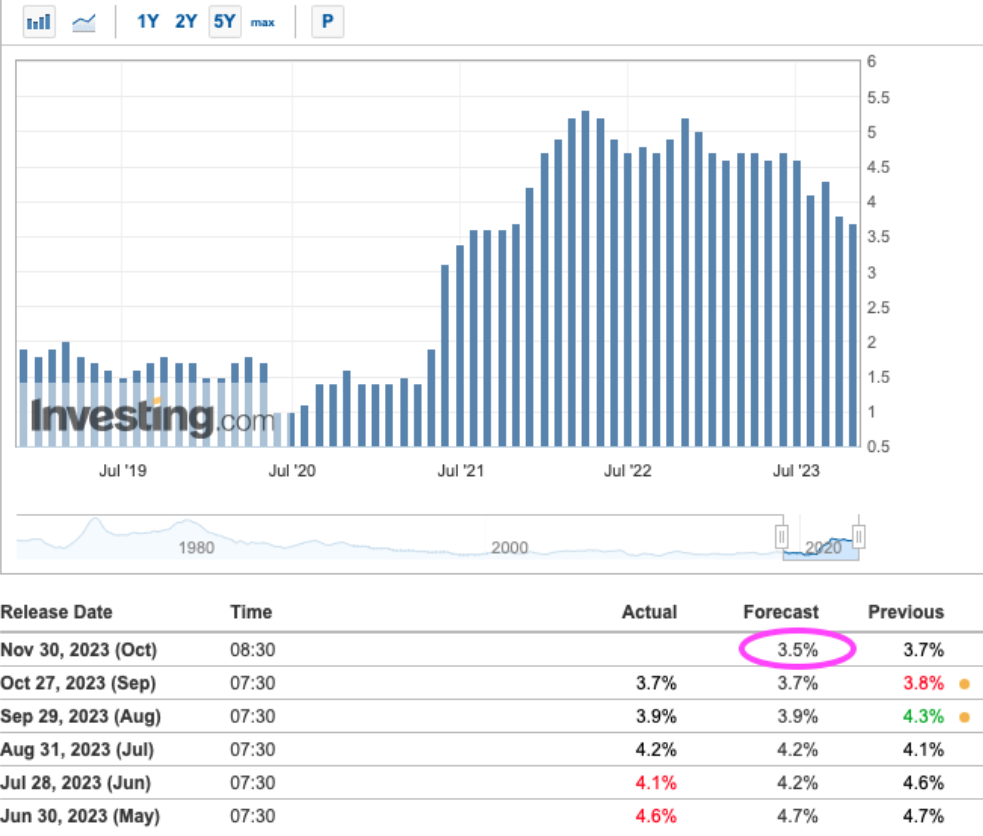Click the 4.6% previous for Jul 28
The image size is (983, 836).
point(923,783)
